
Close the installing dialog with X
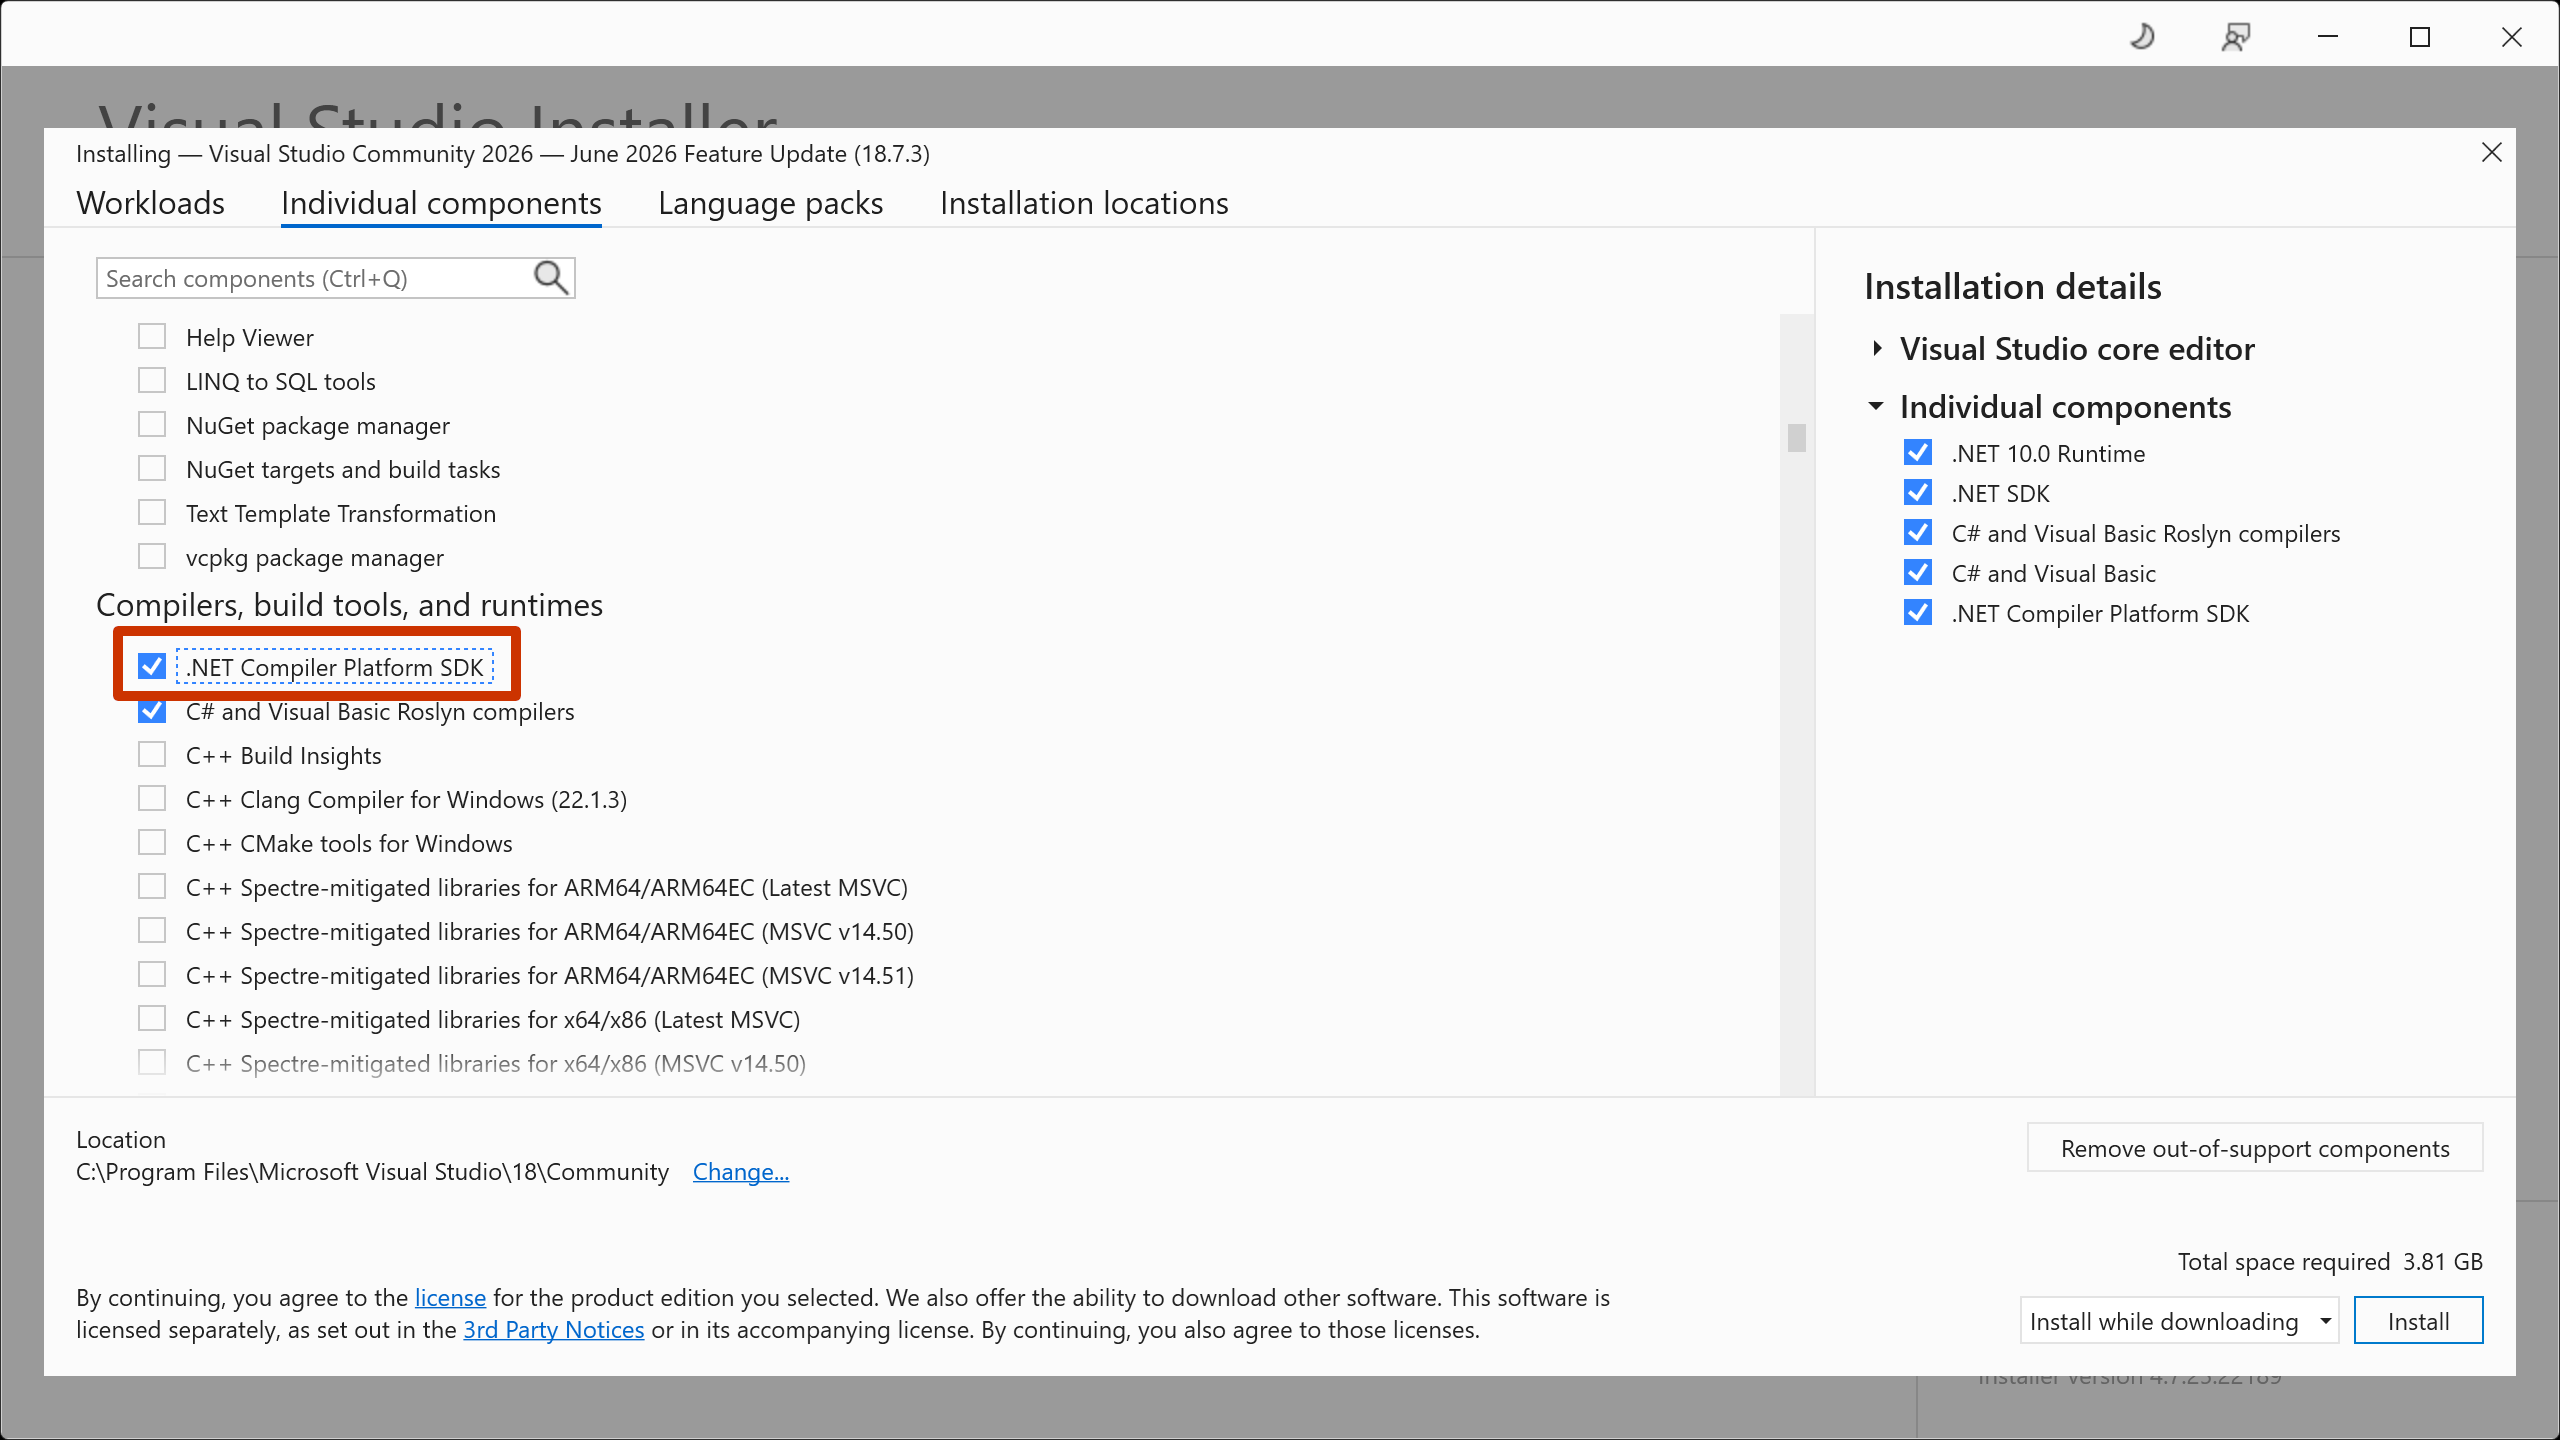coord(2491,153)
